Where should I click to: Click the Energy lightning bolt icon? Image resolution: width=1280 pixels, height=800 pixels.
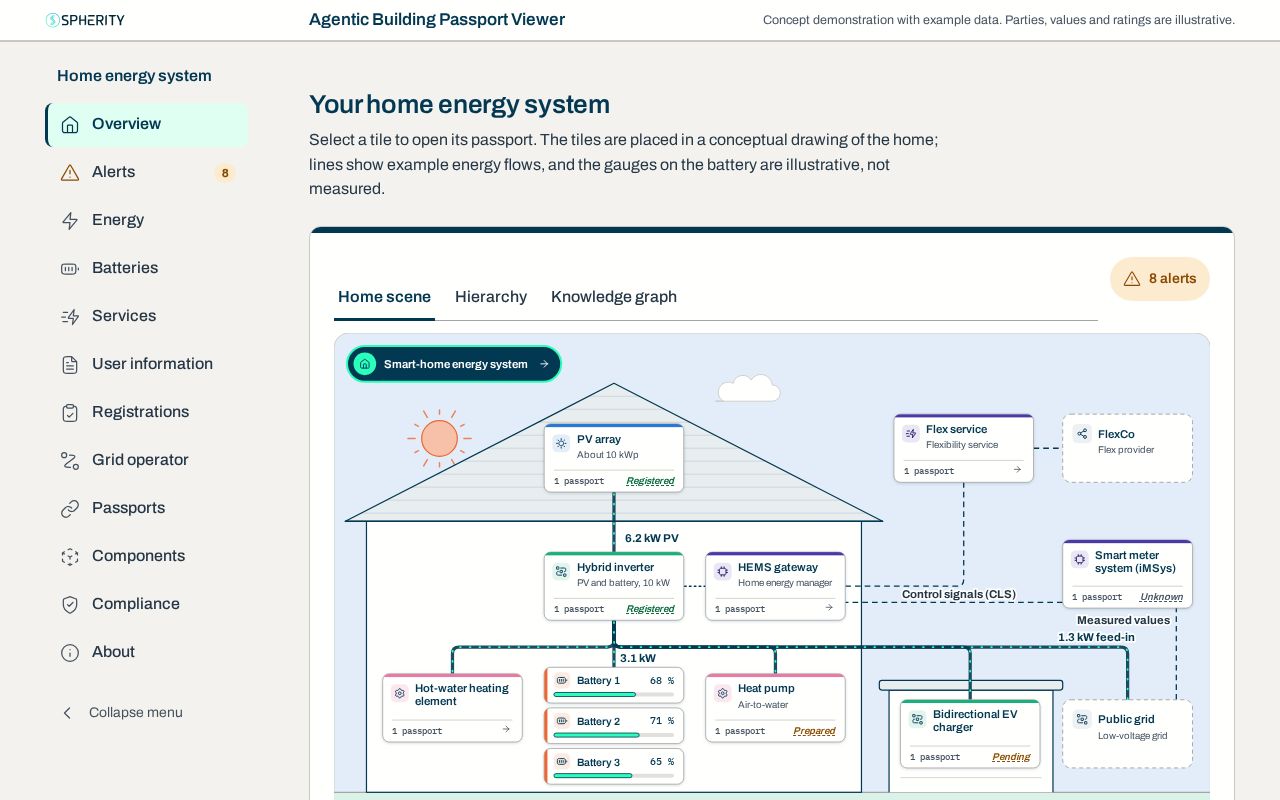pos(70,221)
